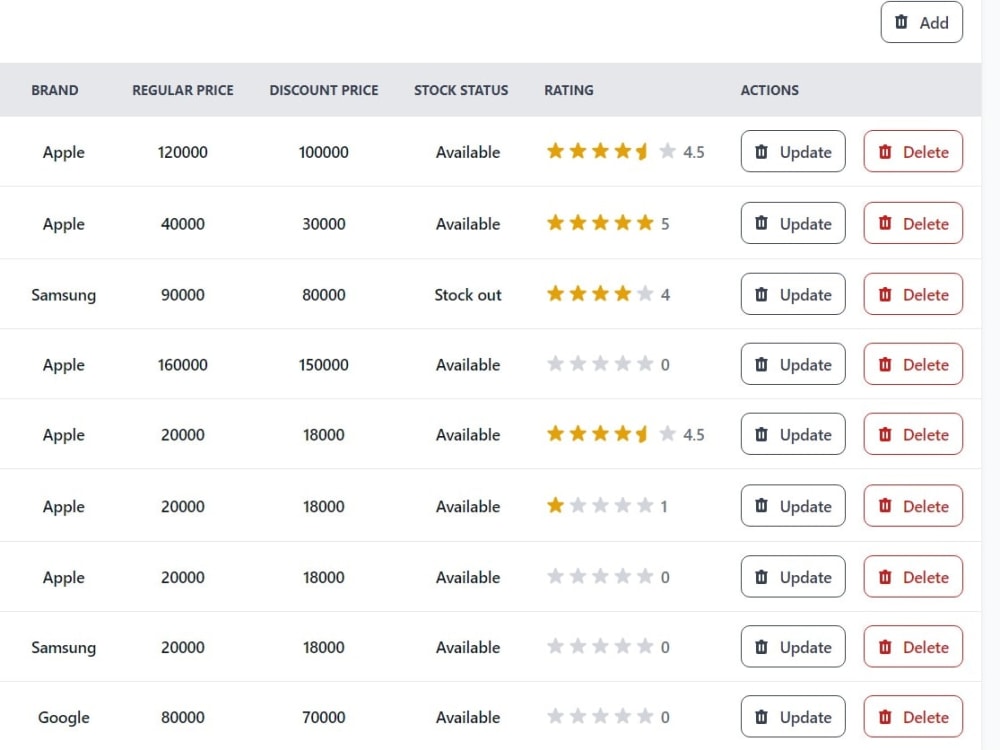Viewport: 1000px width, 750px height.
Task: Click the DISCOUNT PRICE column header
Action: [x=324, y=90]
